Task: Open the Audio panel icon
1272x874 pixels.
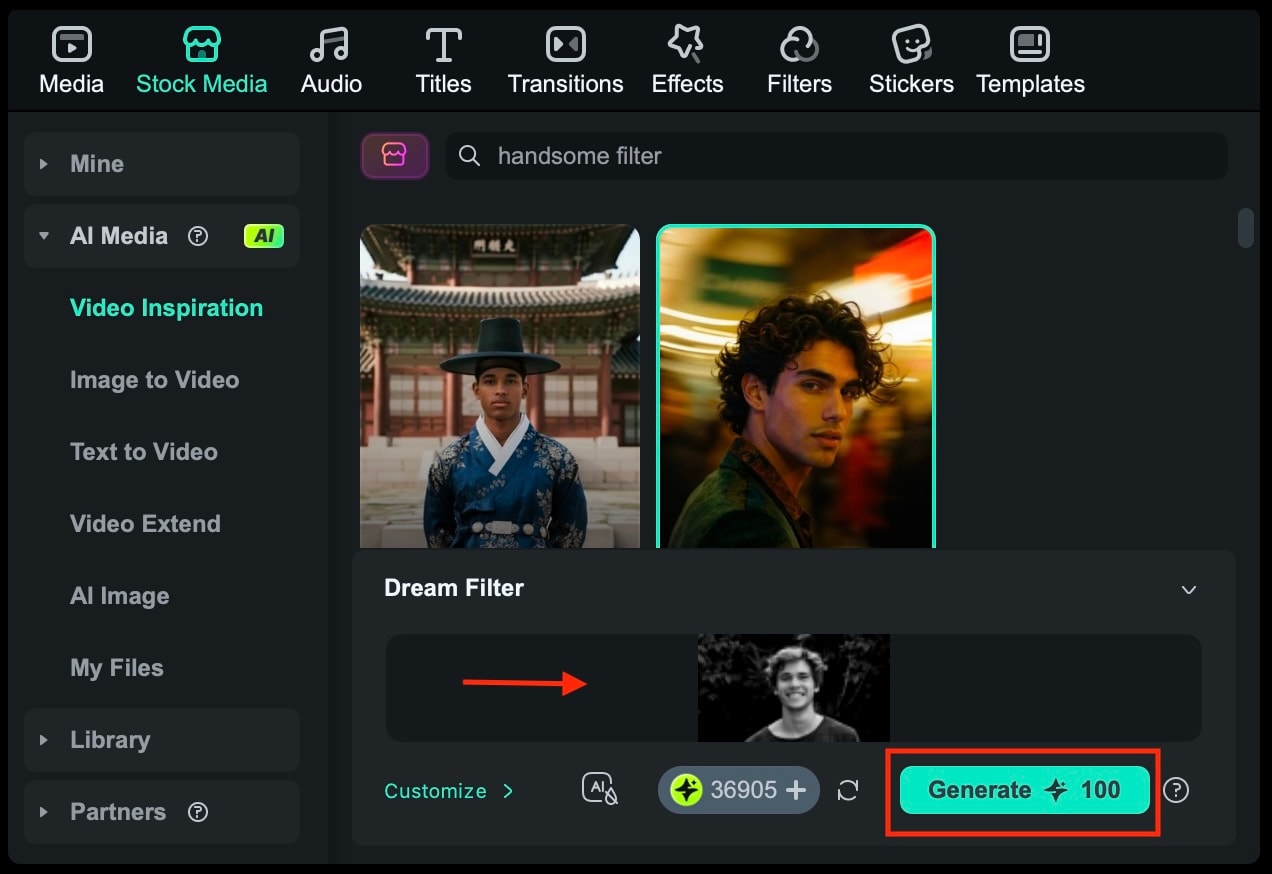Action: click(331, 43)
